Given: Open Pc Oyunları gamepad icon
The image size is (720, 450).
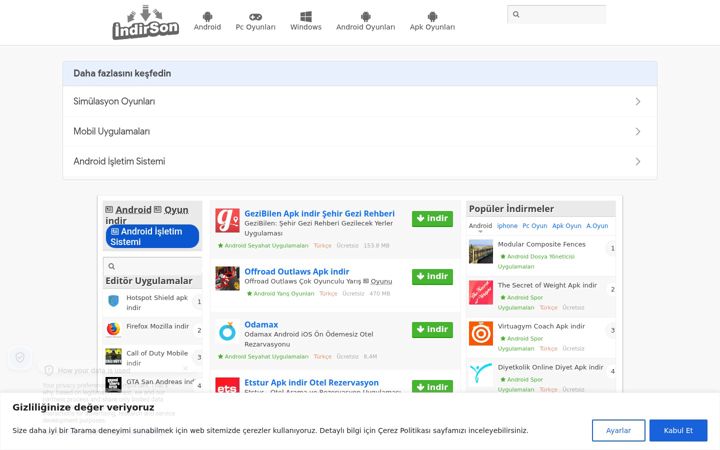Looking at the screenshot, I should tap(255, 17).
